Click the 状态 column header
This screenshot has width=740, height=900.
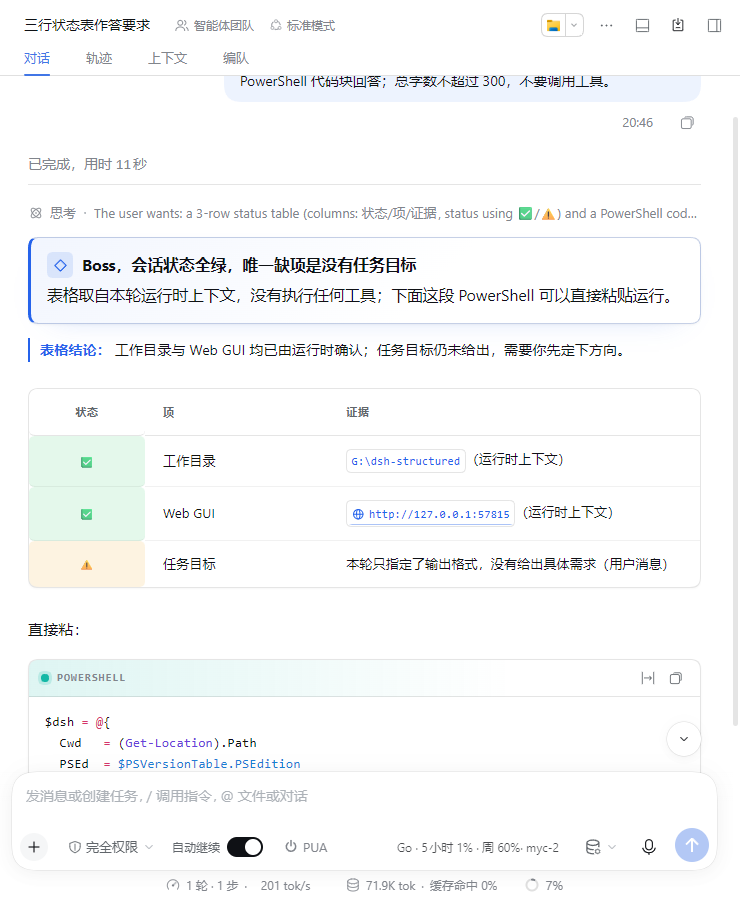point(87,412)
